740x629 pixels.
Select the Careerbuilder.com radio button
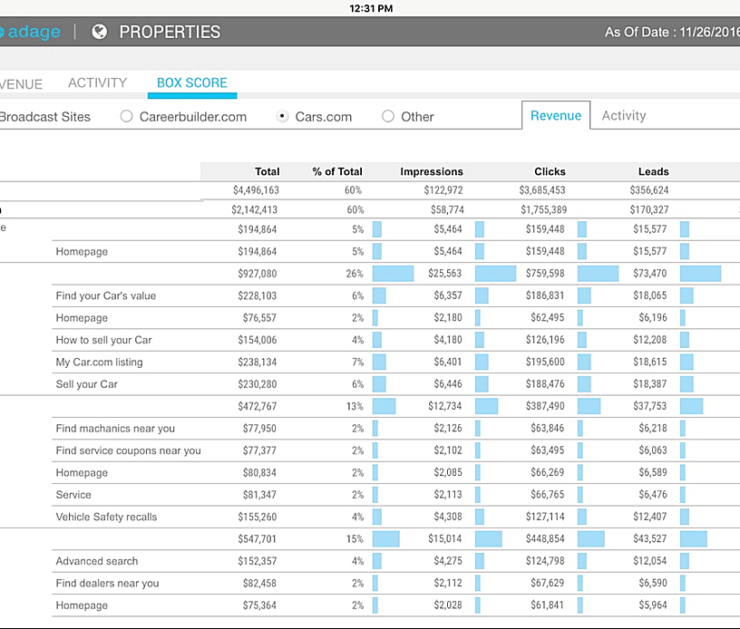[126, 116]
